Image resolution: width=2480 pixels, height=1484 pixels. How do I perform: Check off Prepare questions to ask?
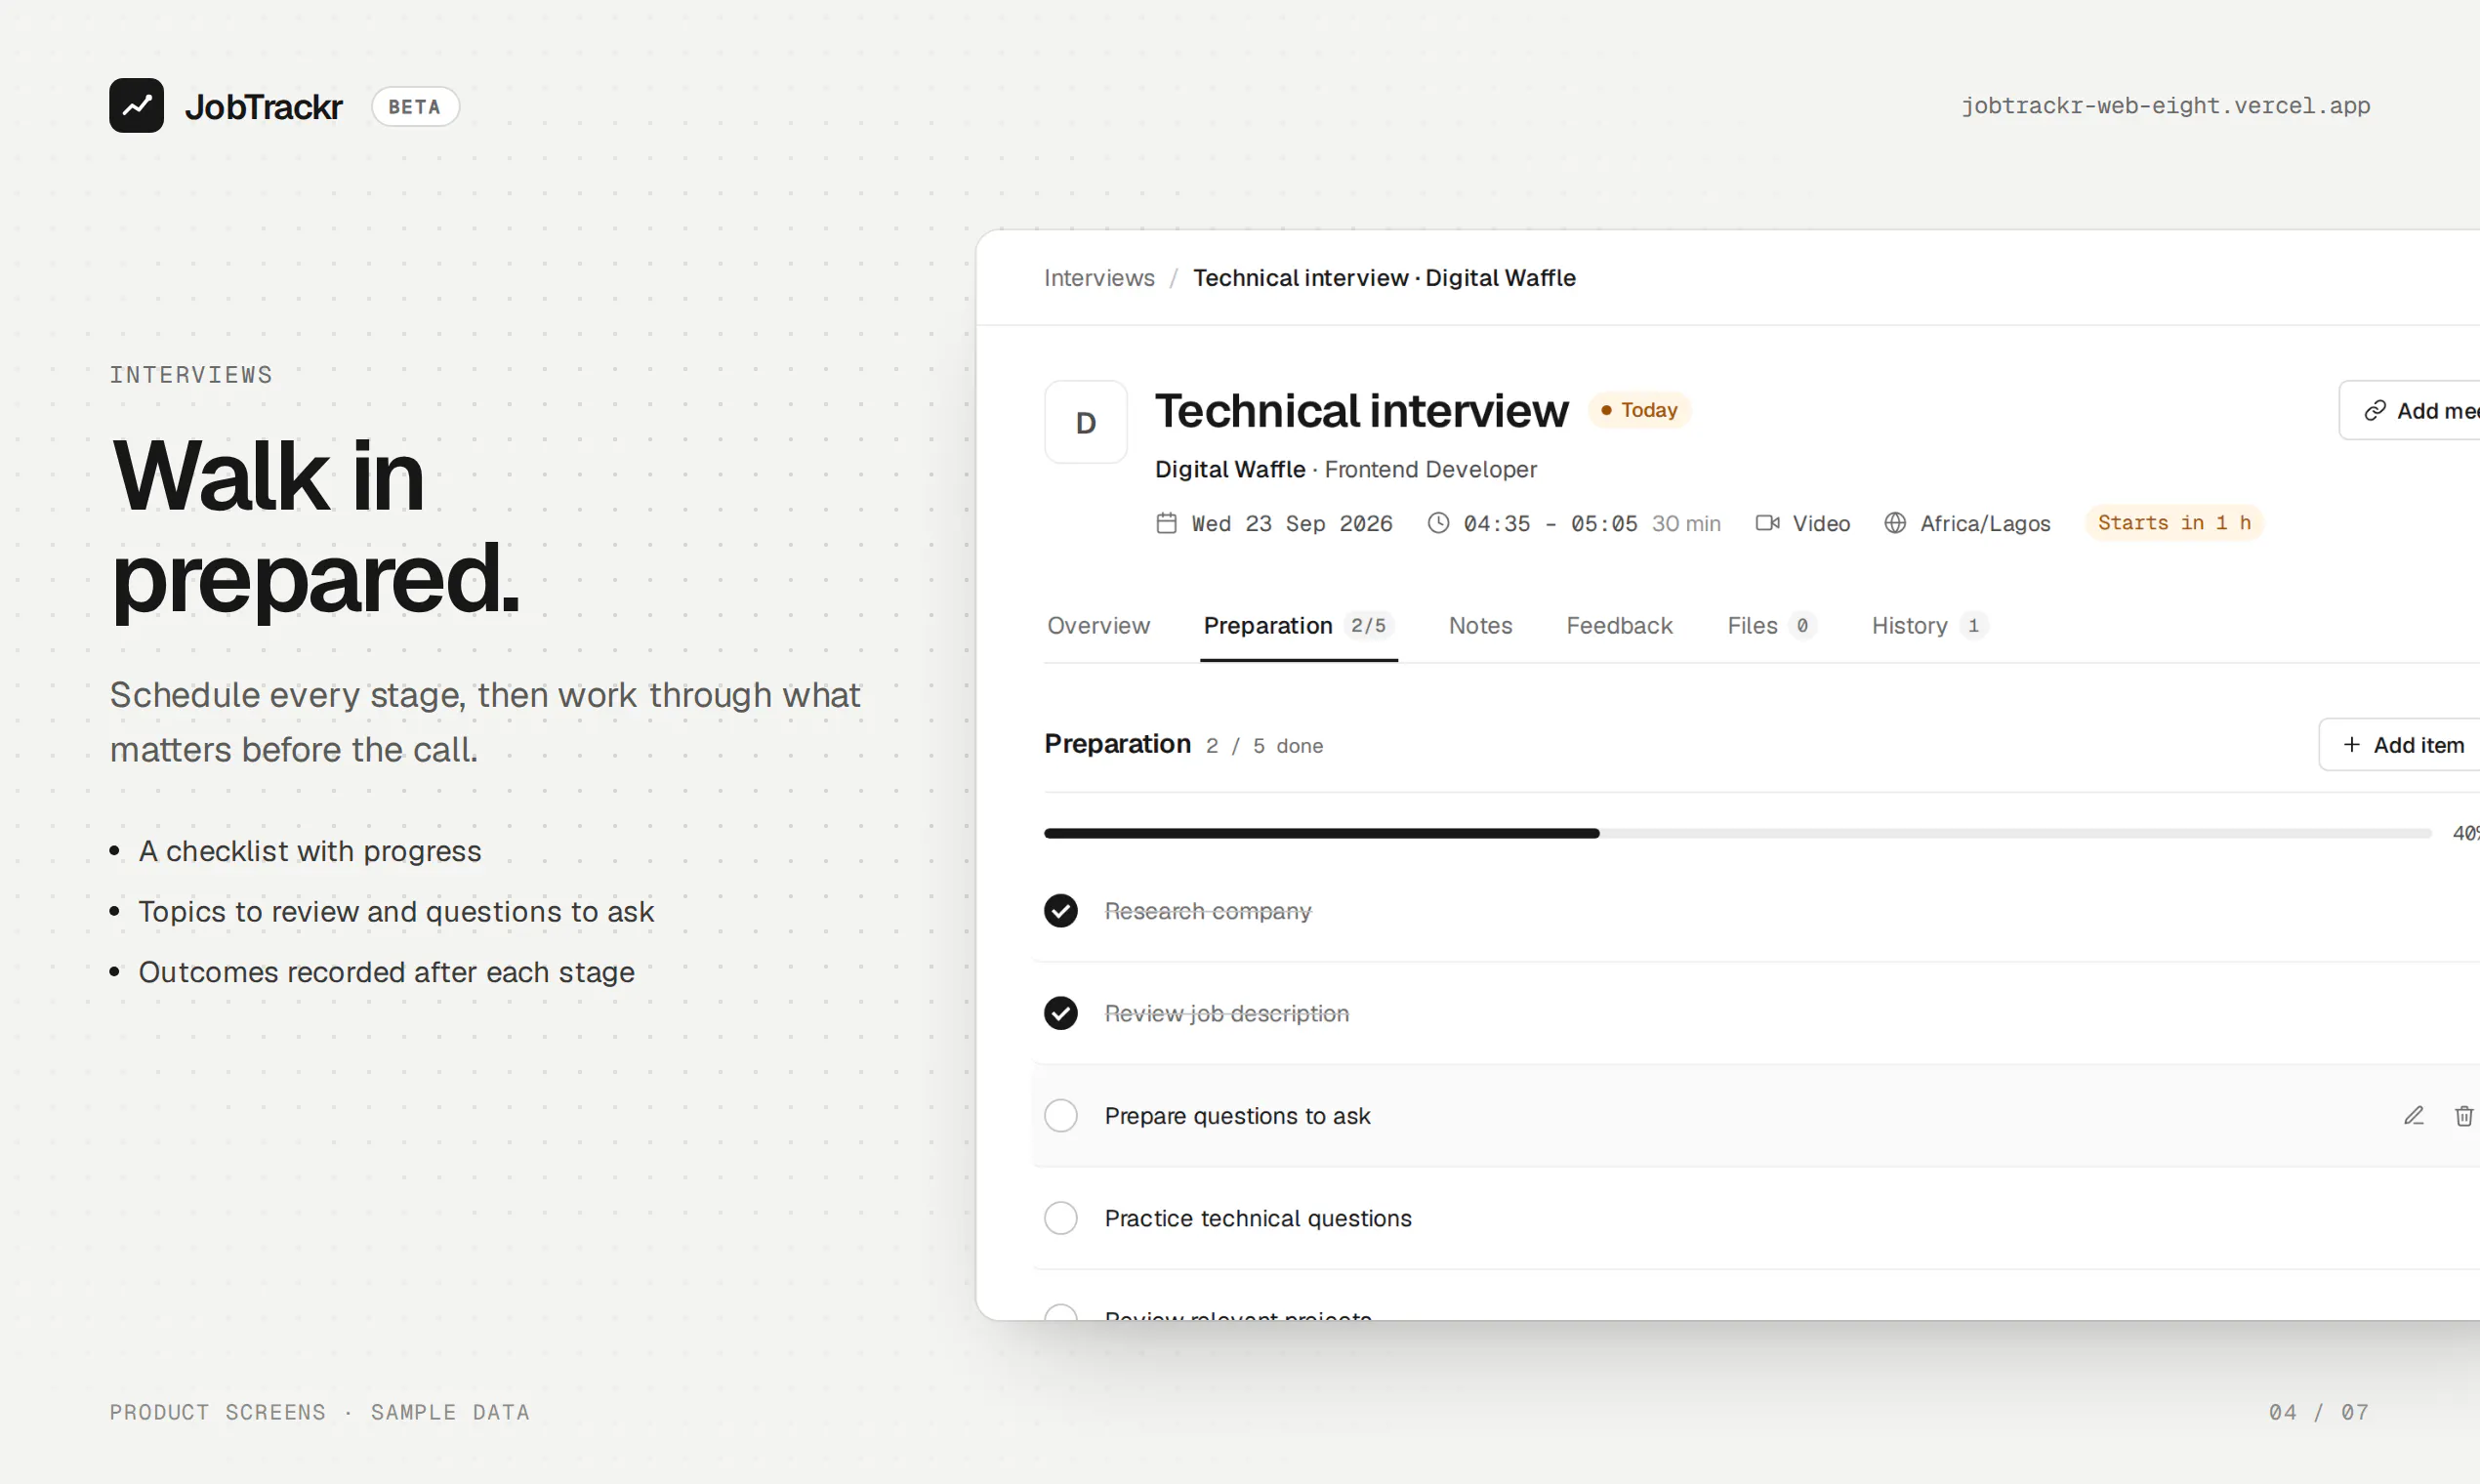point(1061,1116)
